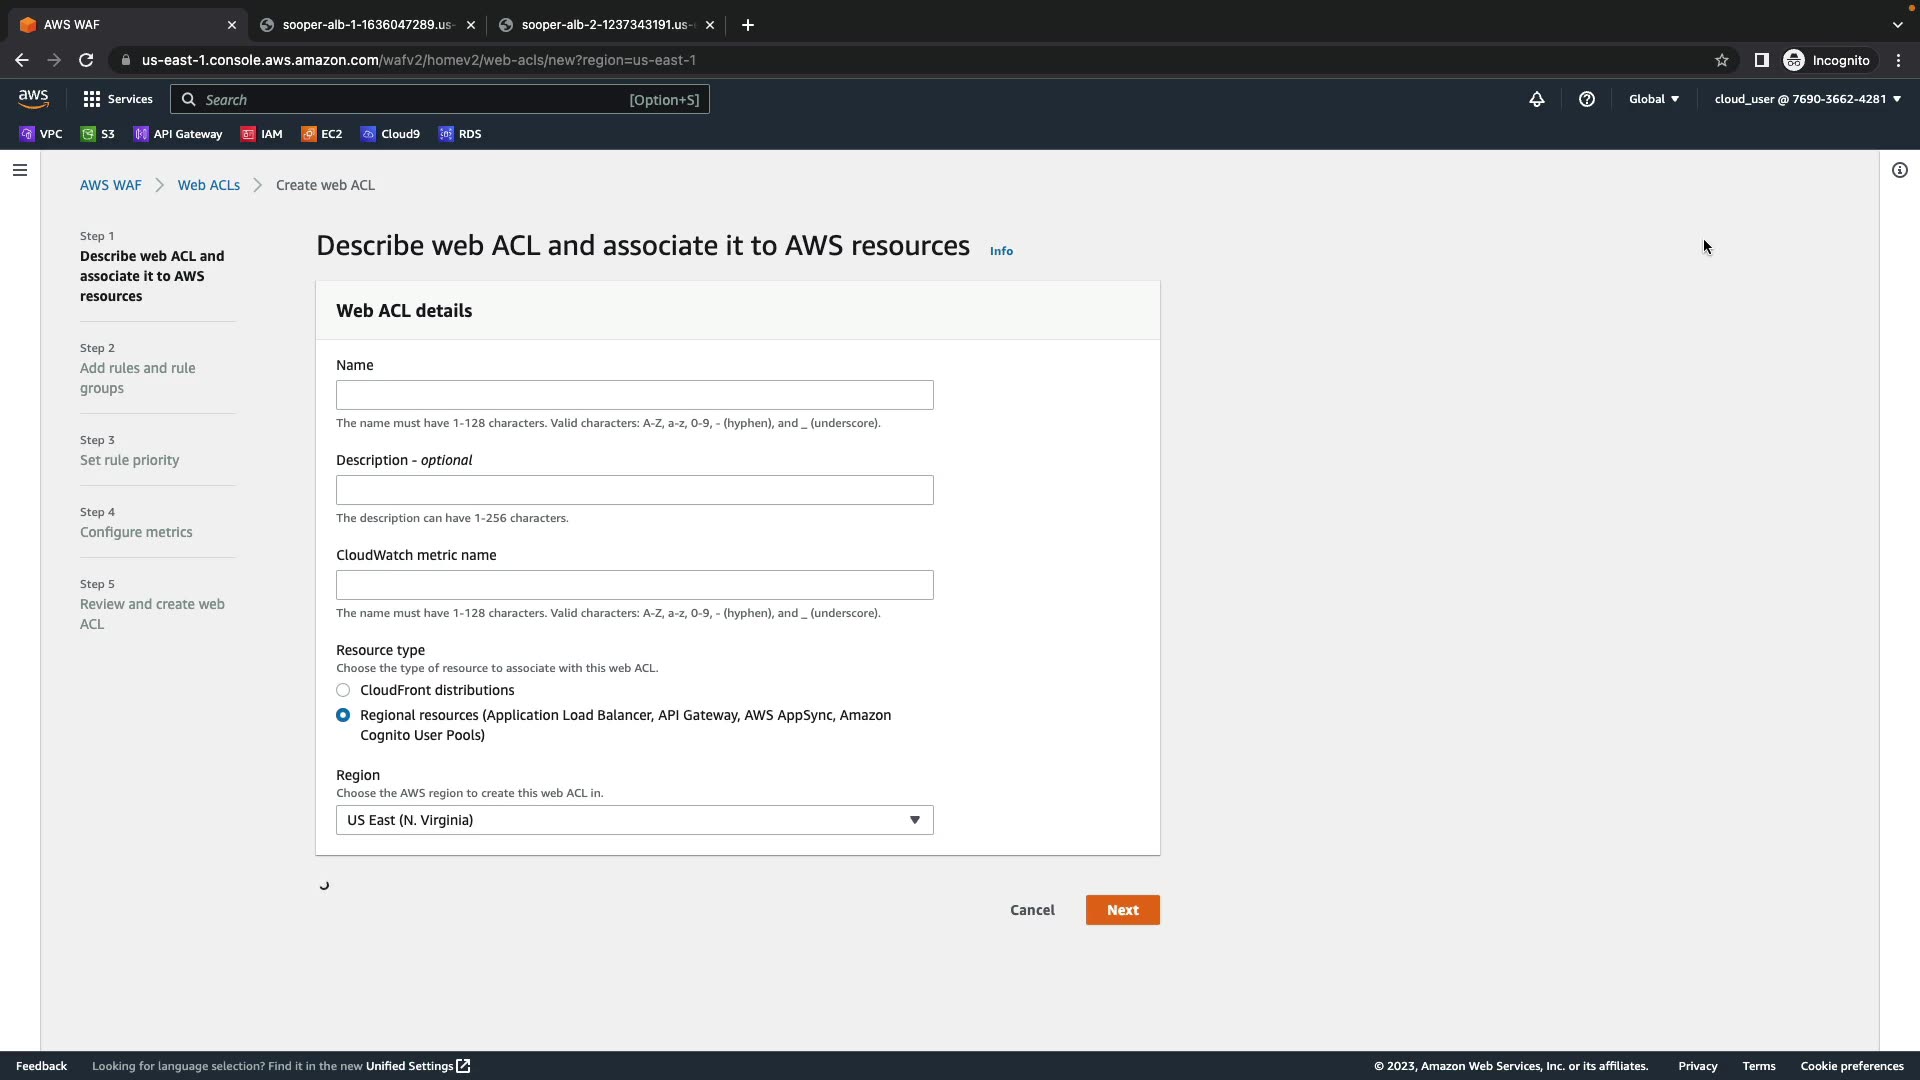Open the EC2 shortcut in favorites bar

tap(322, 134)
